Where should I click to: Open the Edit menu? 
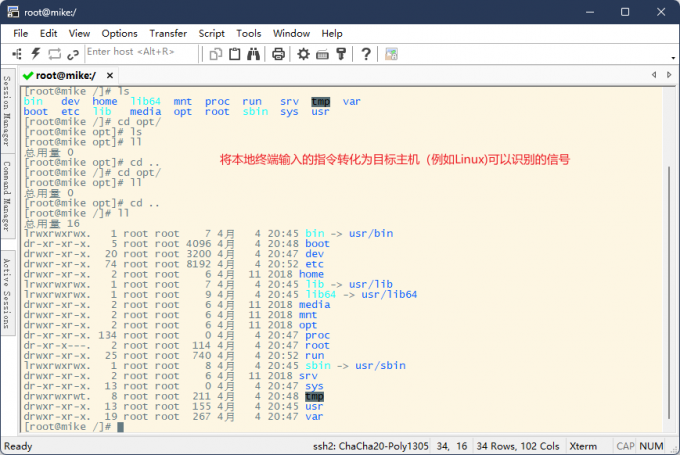(x=48, y=33)
